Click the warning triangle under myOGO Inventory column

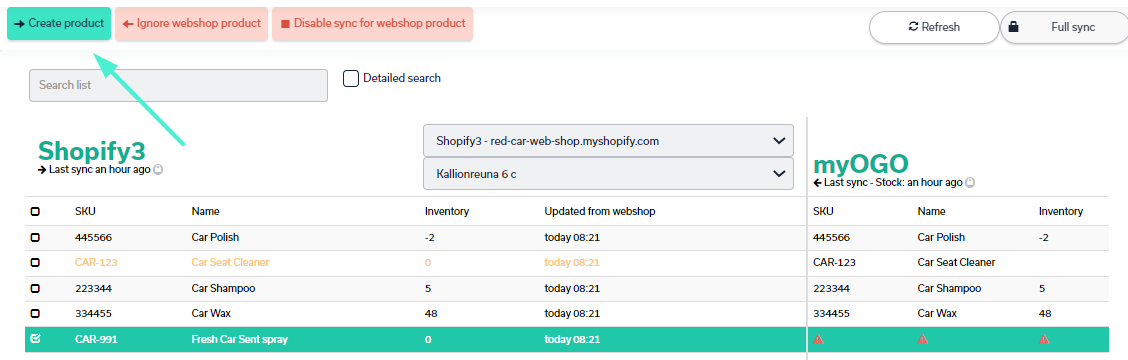pyautogui.click(x=1044, y=339)
